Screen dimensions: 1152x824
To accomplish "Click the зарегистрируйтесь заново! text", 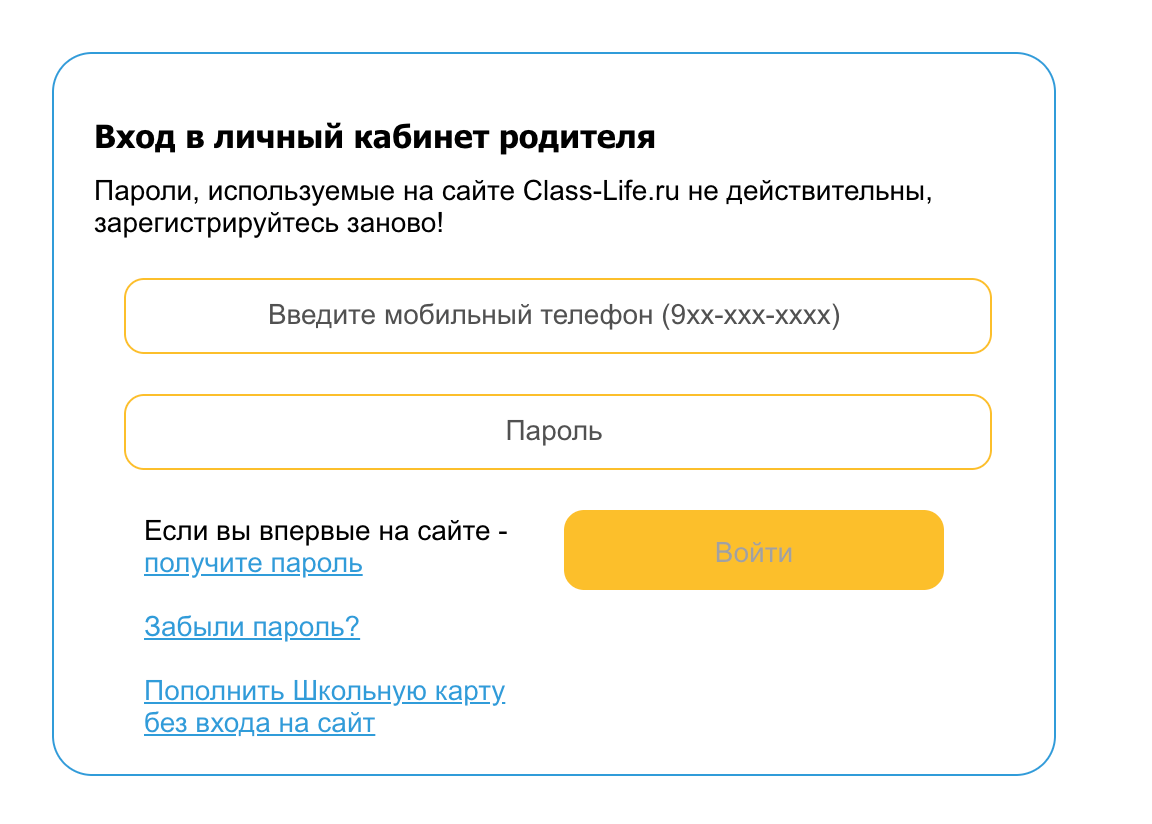I will coord(269,222).
